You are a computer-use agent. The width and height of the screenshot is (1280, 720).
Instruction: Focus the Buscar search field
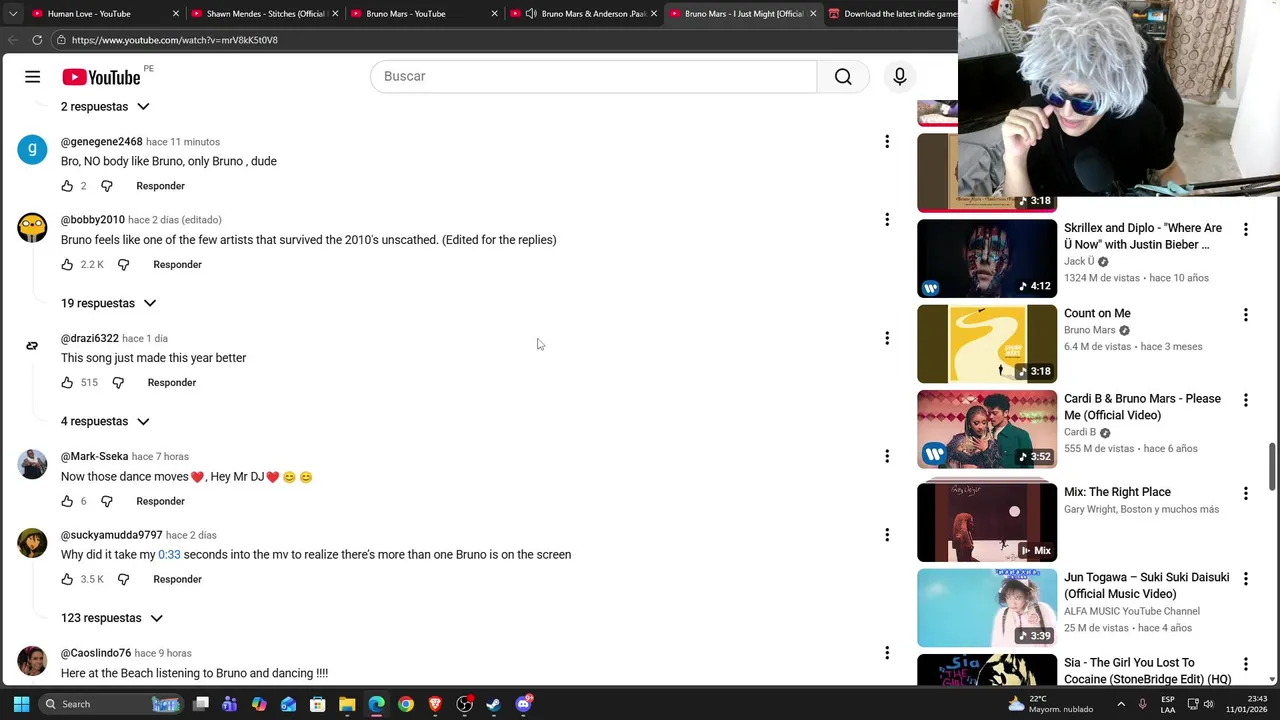coord(594,77)
